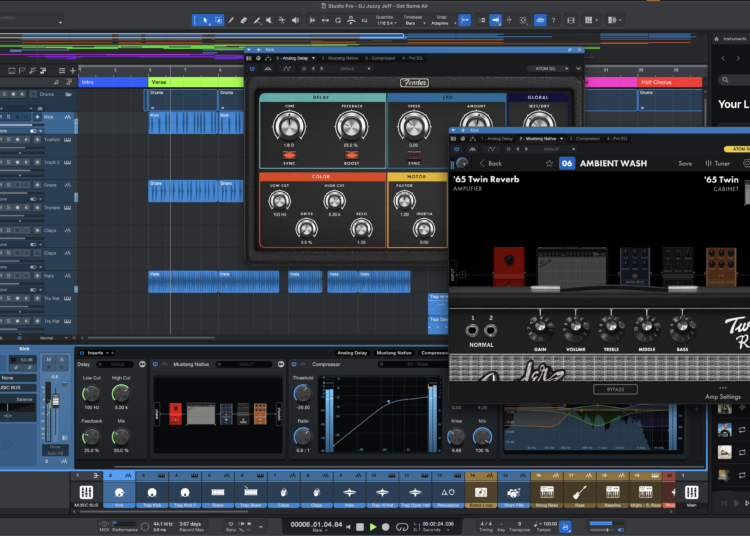The width and height of the screenshot is (750, 536).
Task: Select the Arrow tool in toolbar
Action: 205,20
